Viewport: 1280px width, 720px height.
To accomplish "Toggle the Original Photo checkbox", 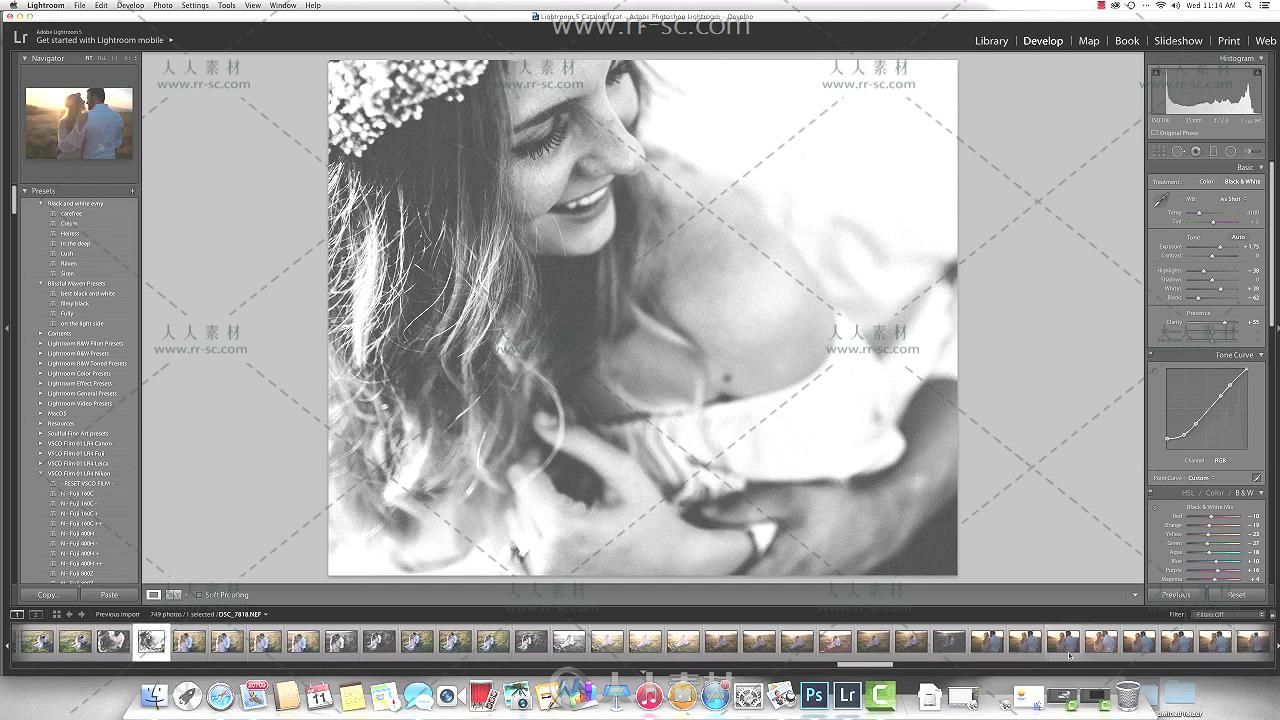I will pyautogui.click(x=1155, y=133).
